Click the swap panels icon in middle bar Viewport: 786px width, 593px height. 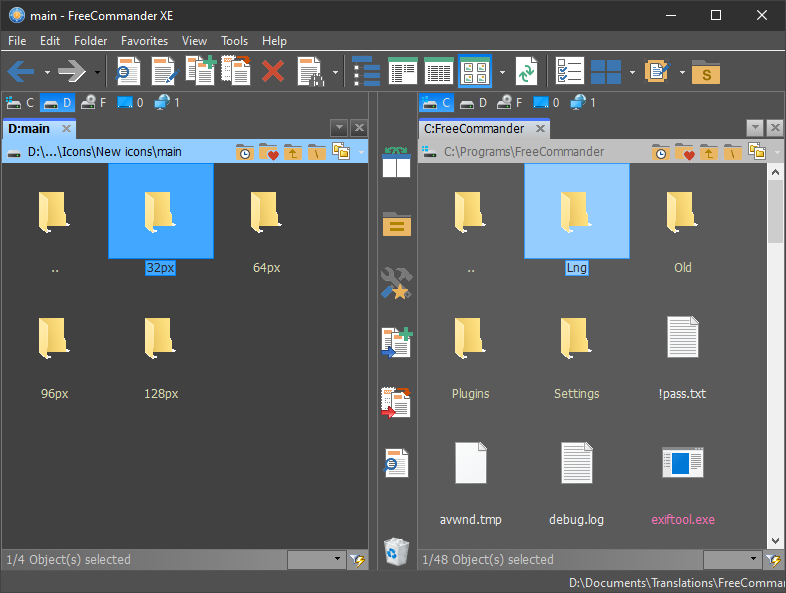(397, 162)
